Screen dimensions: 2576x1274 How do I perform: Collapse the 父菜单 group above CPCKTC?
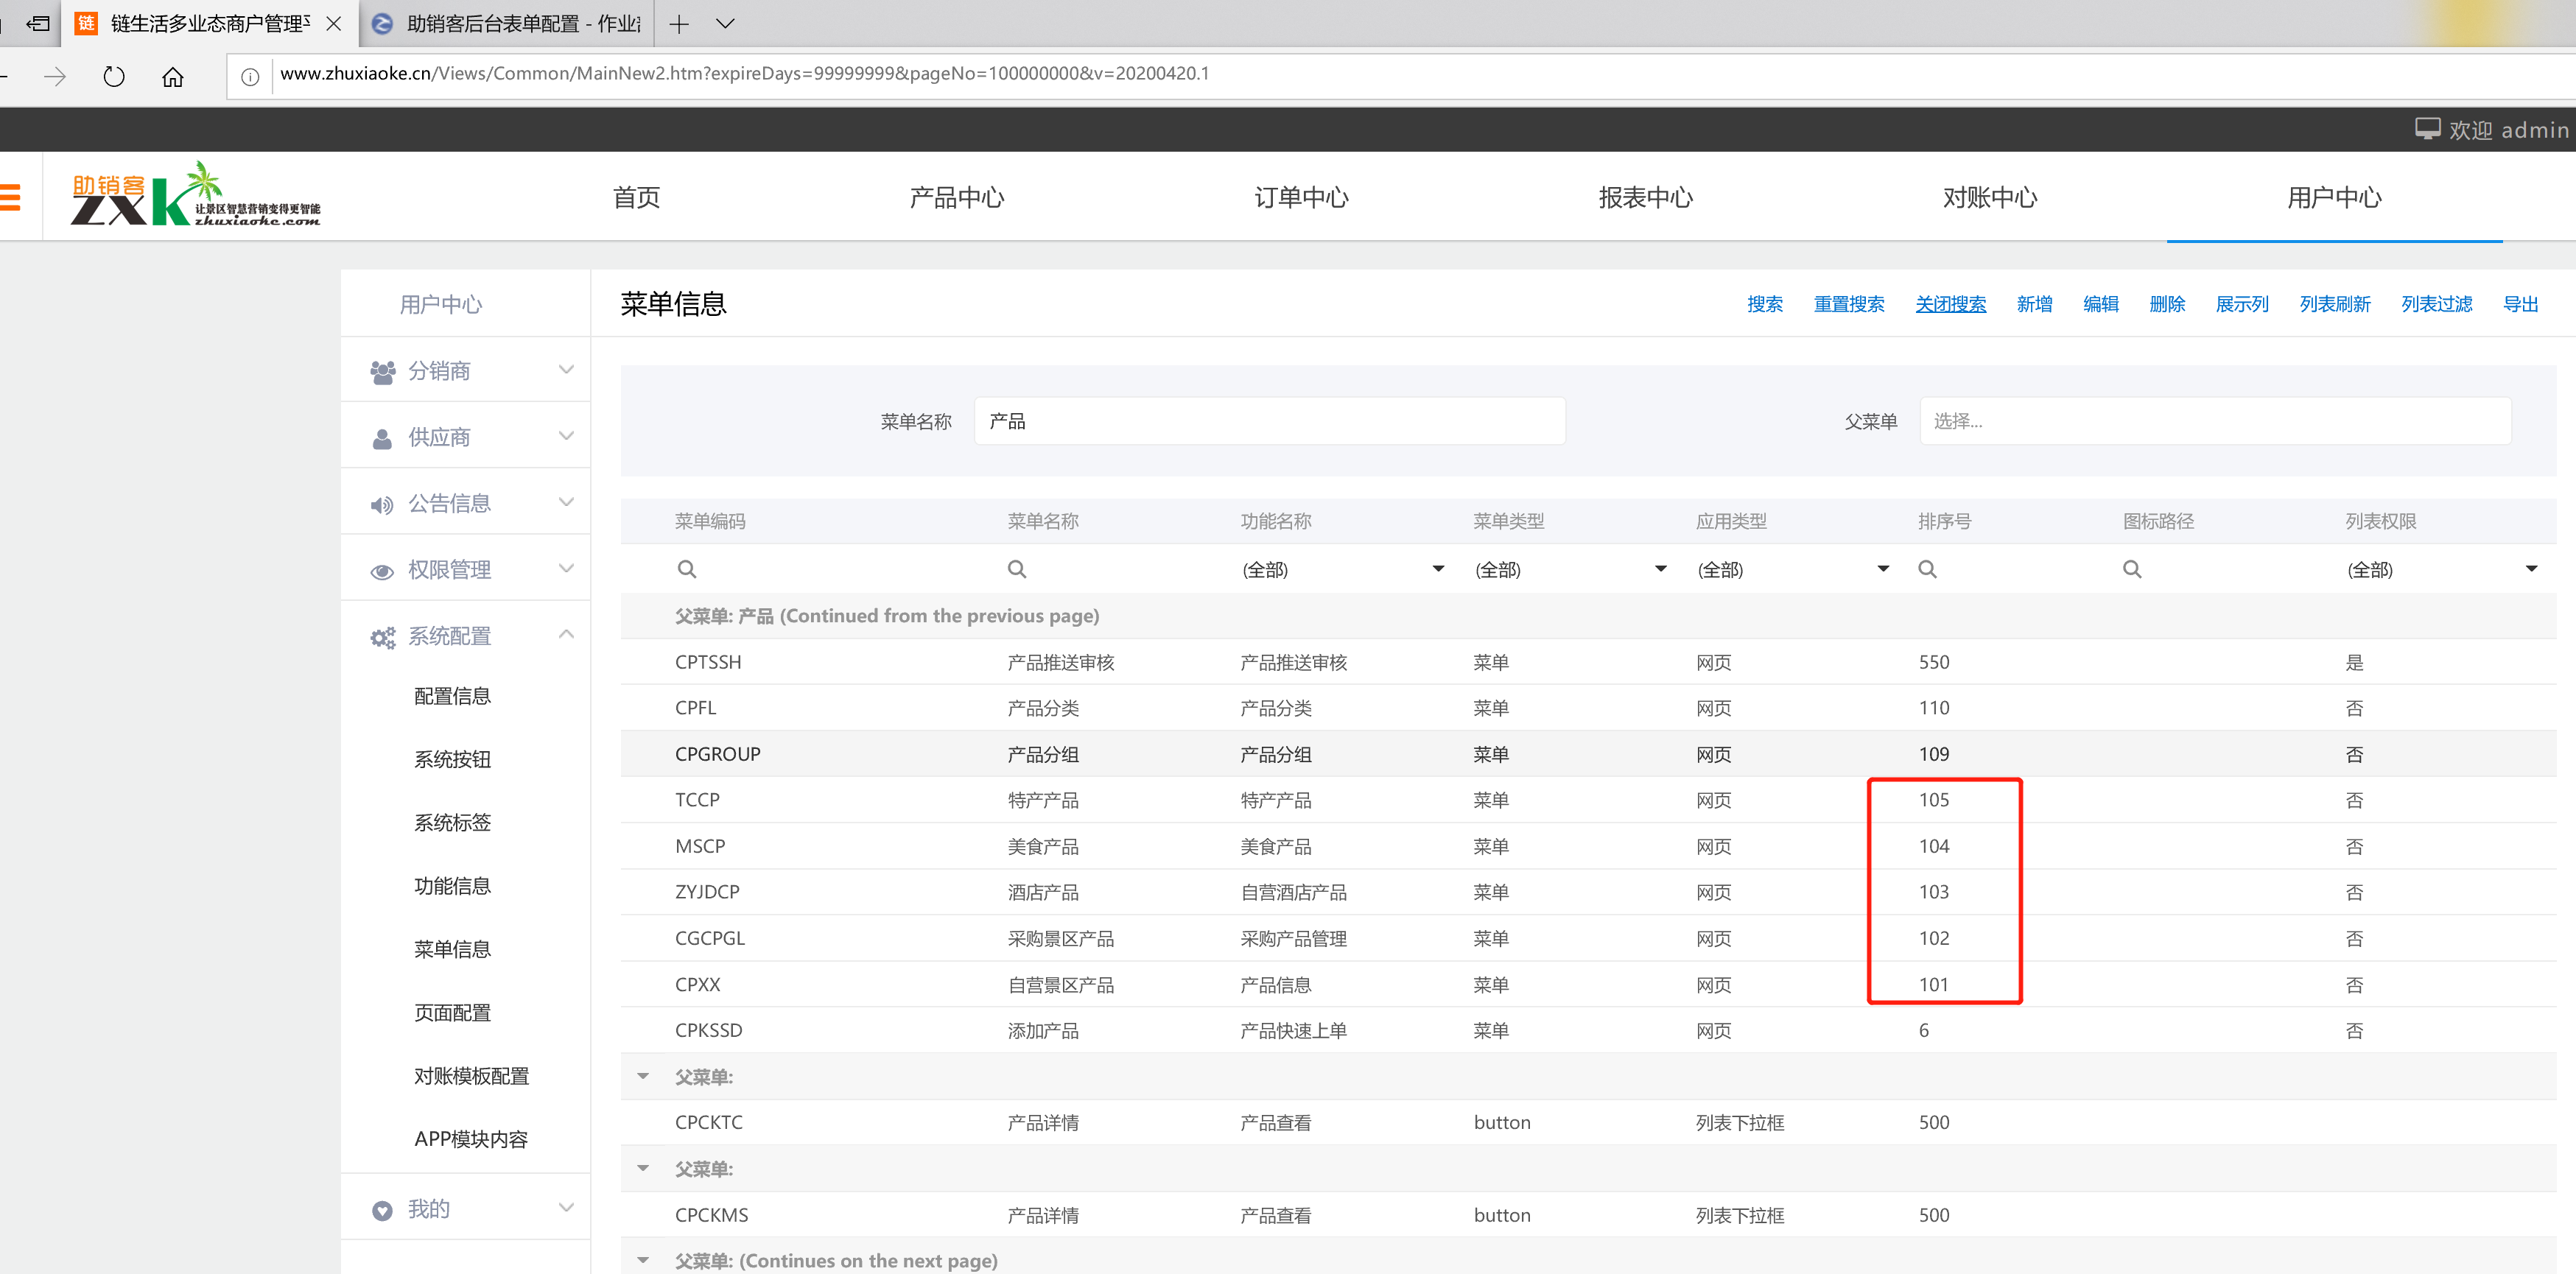point(643,1076)
